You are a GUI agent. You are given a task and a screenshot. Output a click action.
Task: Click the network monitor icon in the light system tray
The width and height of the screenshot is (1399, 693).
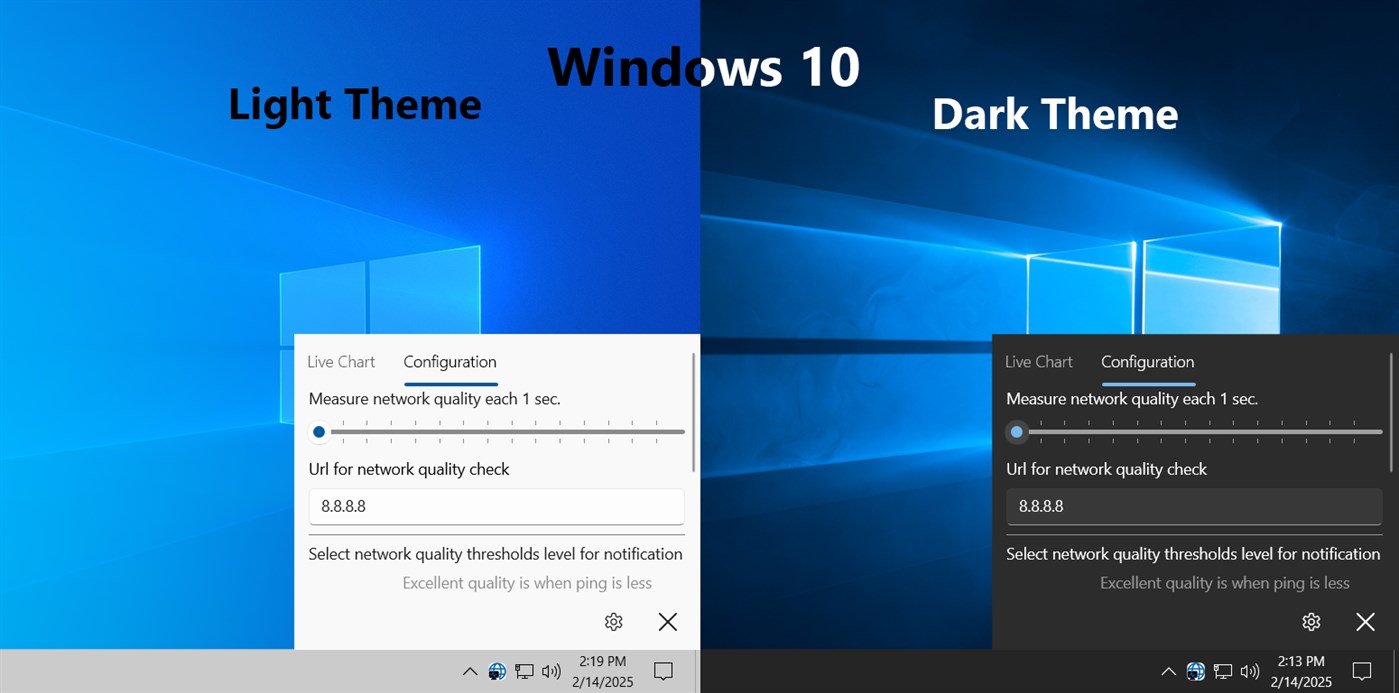(x=523, y=671)
